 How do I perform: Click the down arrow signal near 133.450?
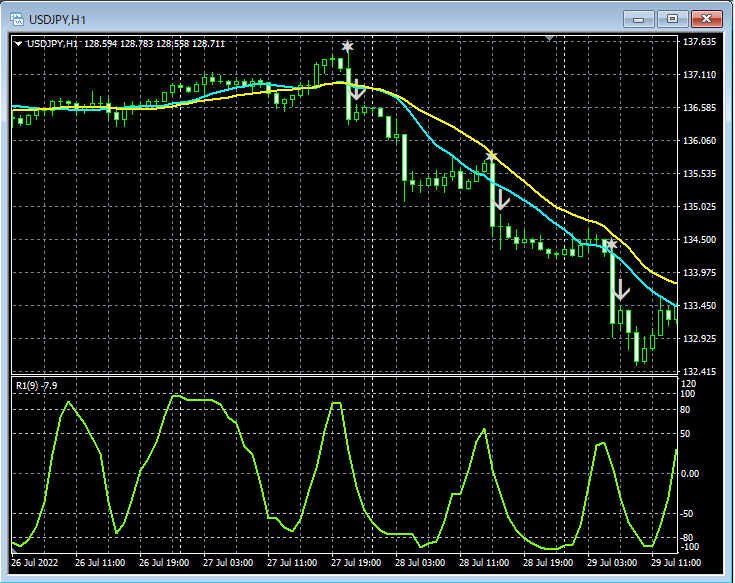[621, 290]
